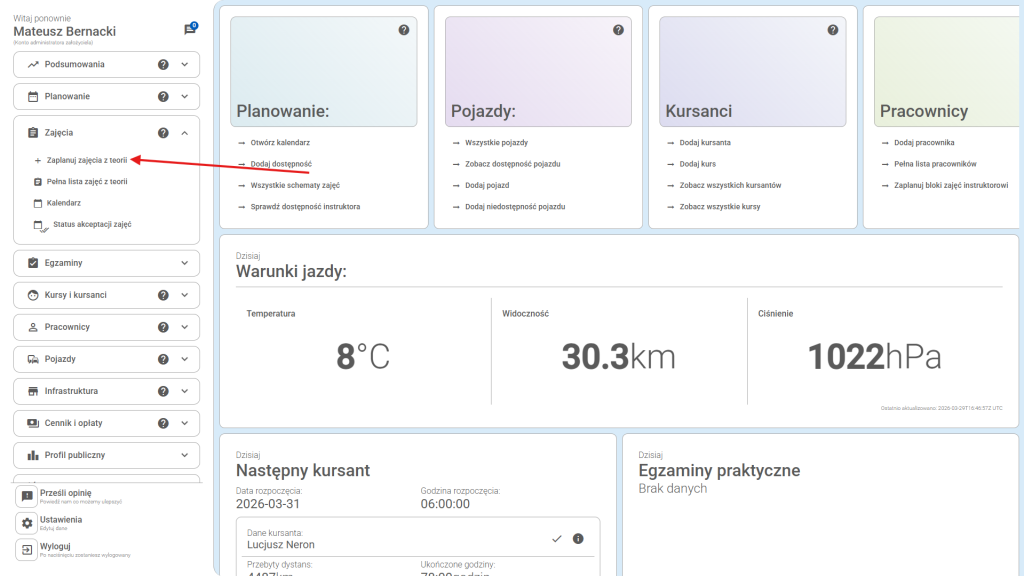Click the Dodaj pracownika link
This screenshot has width=1024, height=576.
coord(924,143)
